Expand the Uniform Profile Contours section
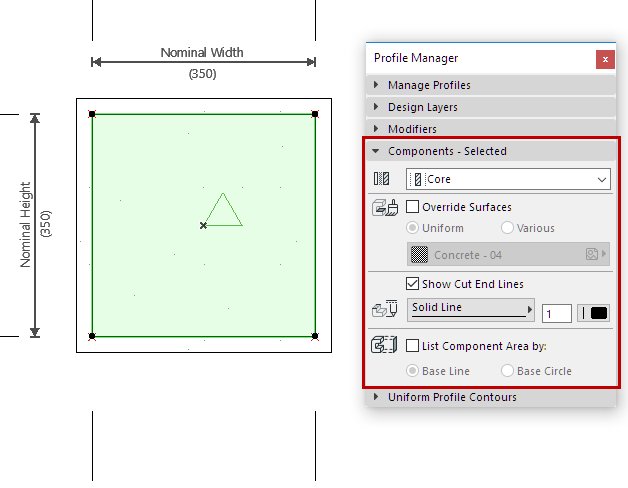Screen dimensions: 628x488 click(x=491, y=397)
